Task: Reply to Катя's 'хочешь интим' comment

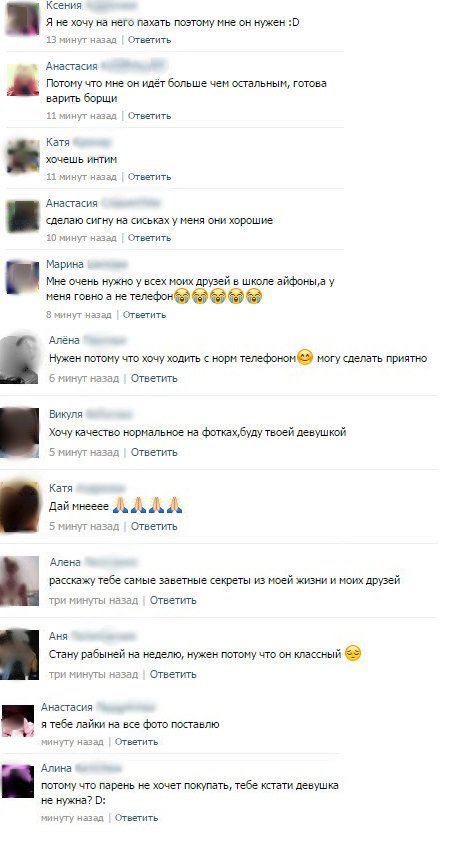Action: point(149,177)
